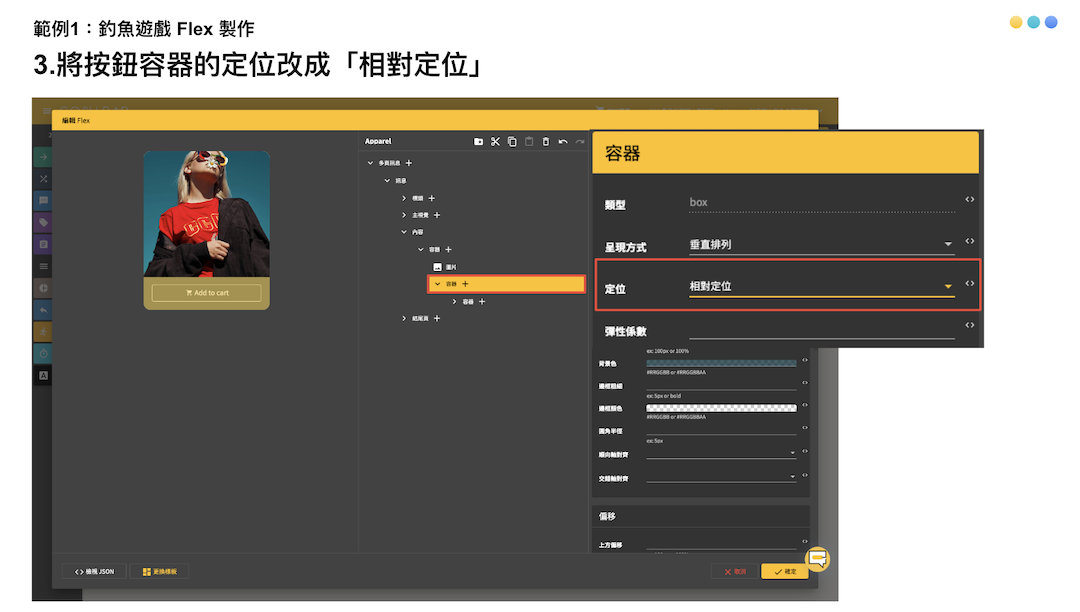This screenshot has height=612, width=1080.
Task: Click the undo arrow icon
Action: 563,142
